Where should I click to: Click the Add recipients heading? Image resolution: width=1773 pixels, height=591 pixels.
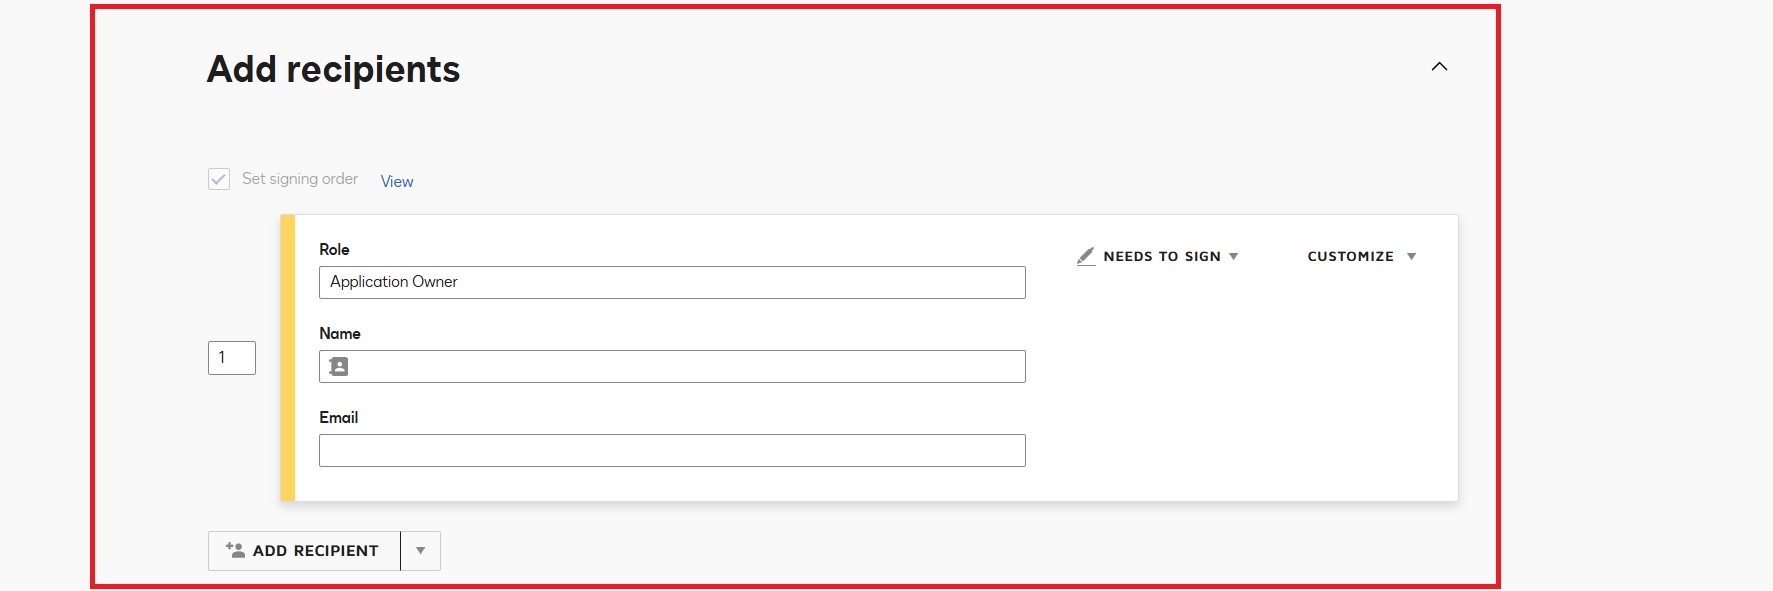coord(333,69)
